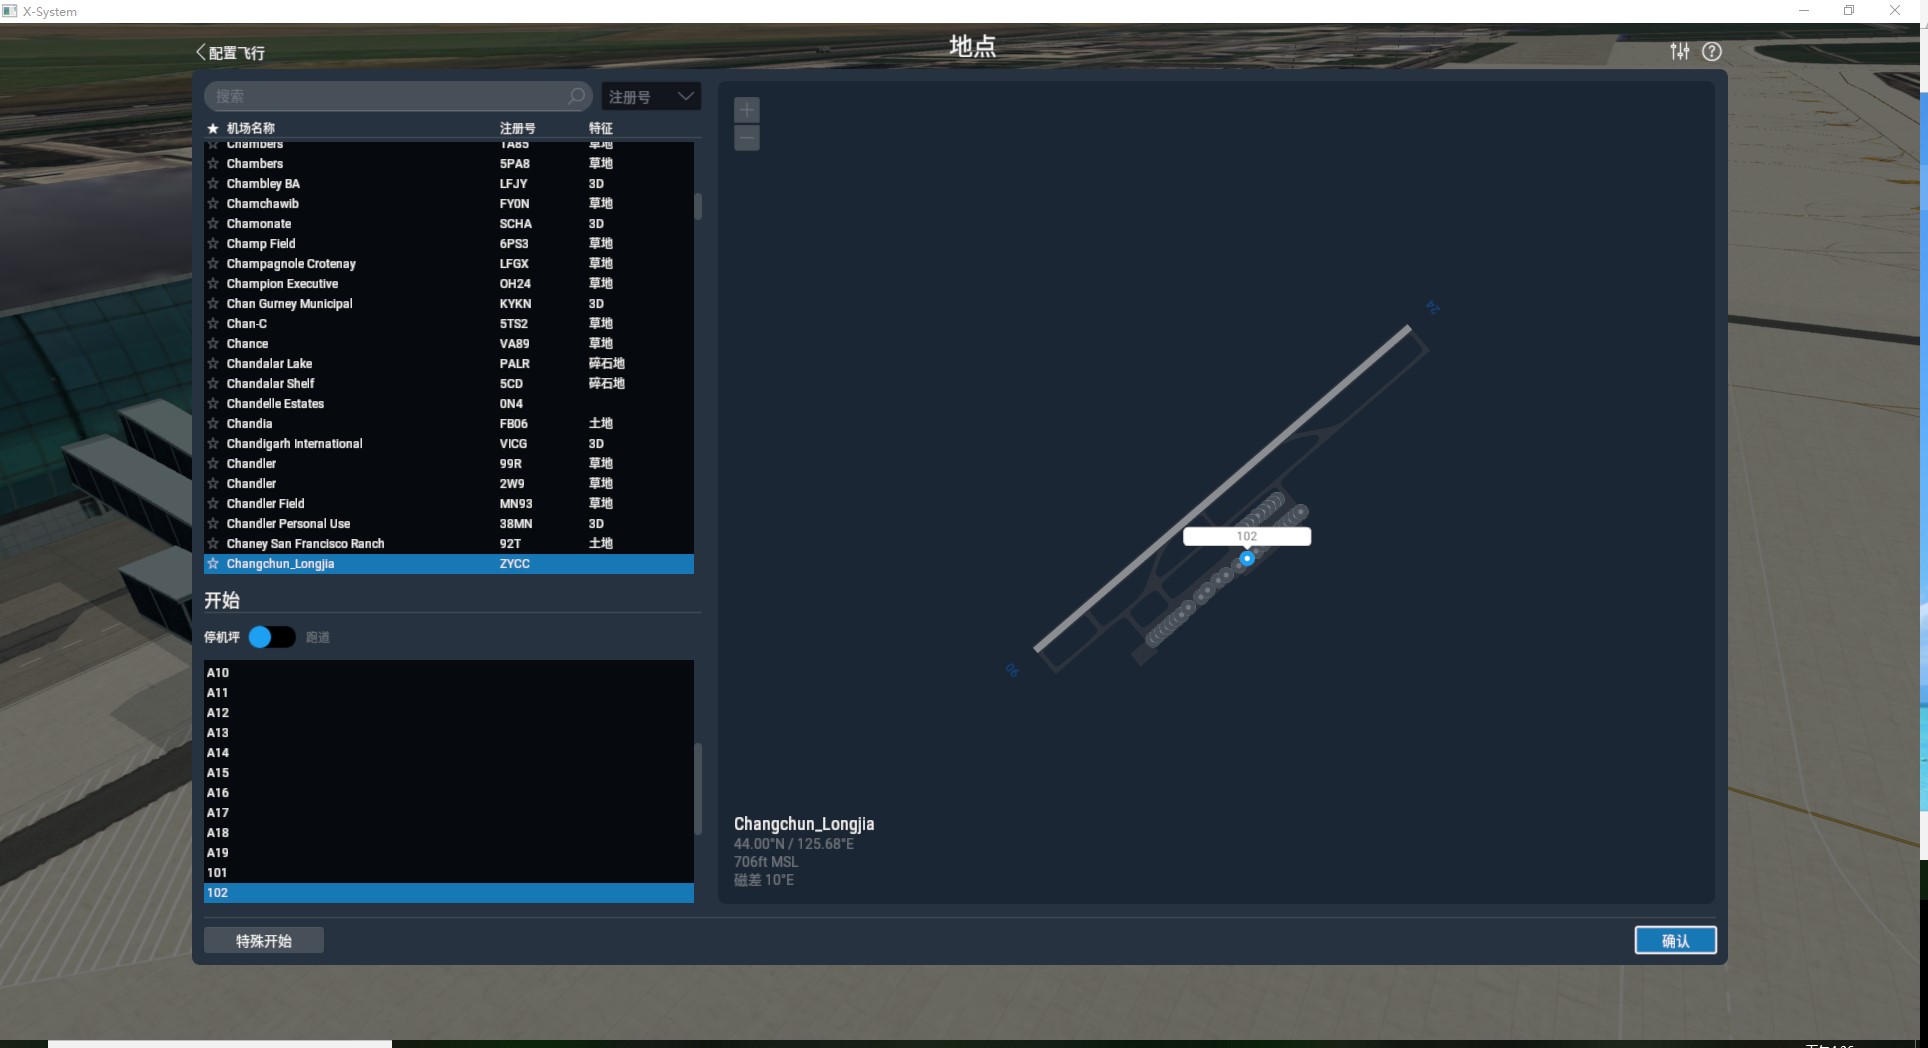Screen dimensions: 1928x1048
Task: Star Chandler Personal Use airport
Action: coord(213,524)
